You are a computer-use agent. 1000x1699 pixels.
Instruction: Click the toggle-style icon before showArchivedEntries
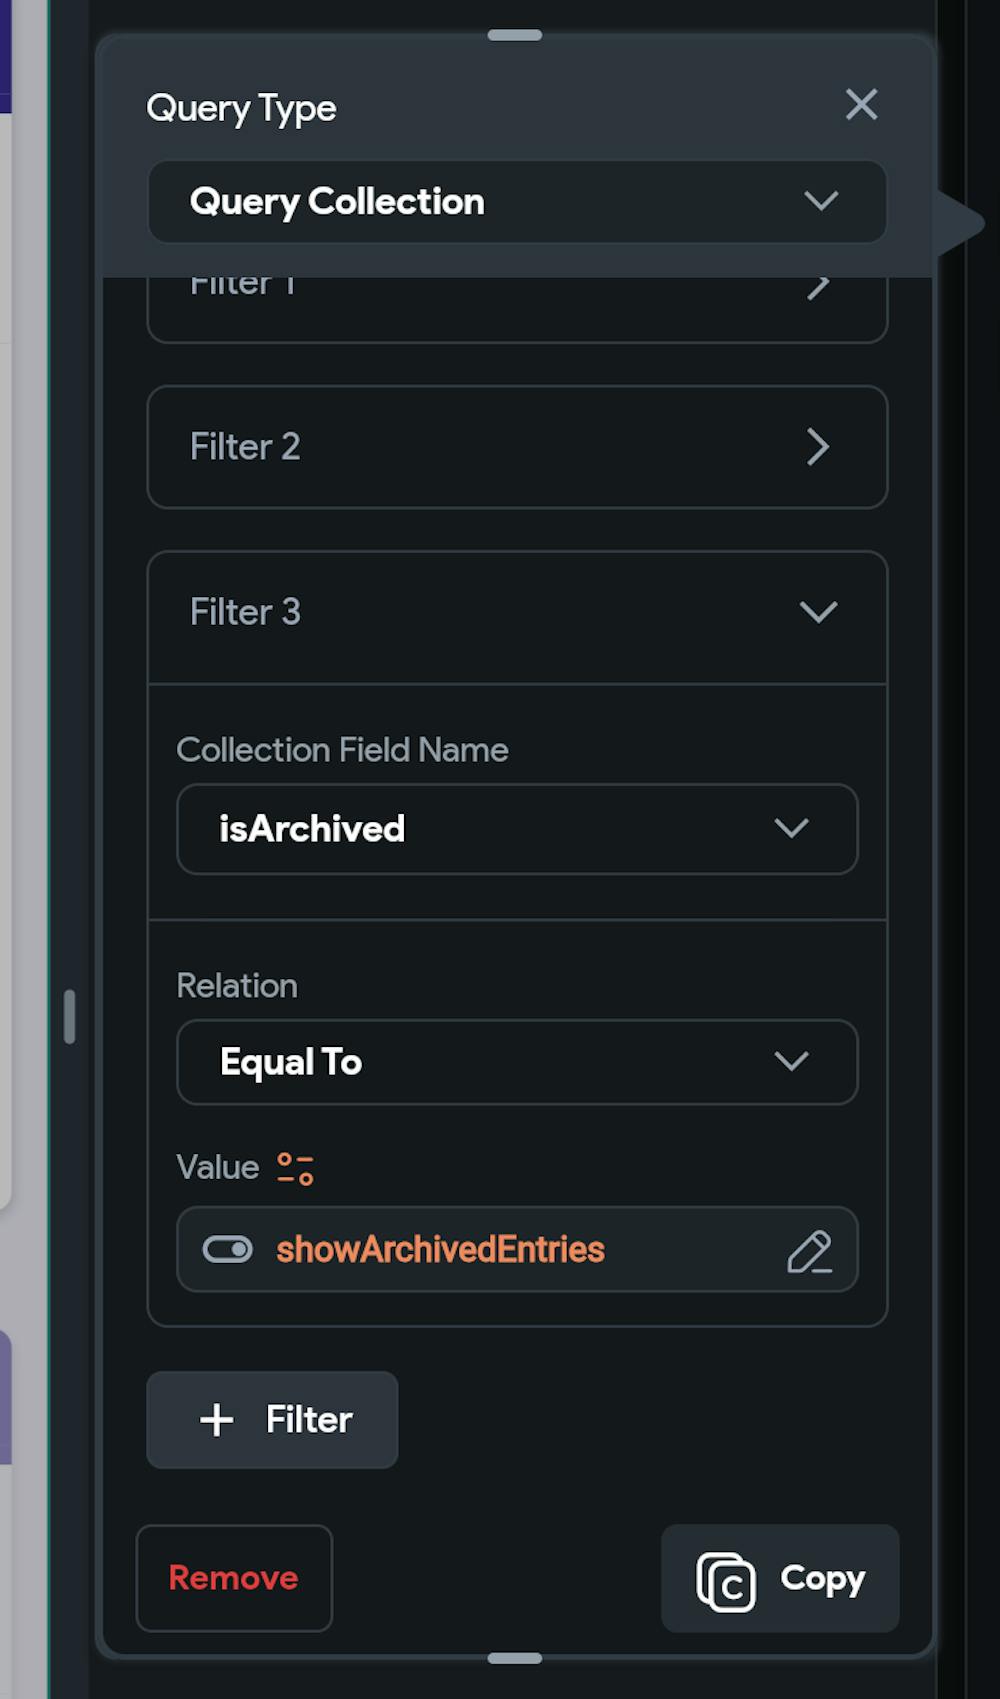pos(228,1250)
